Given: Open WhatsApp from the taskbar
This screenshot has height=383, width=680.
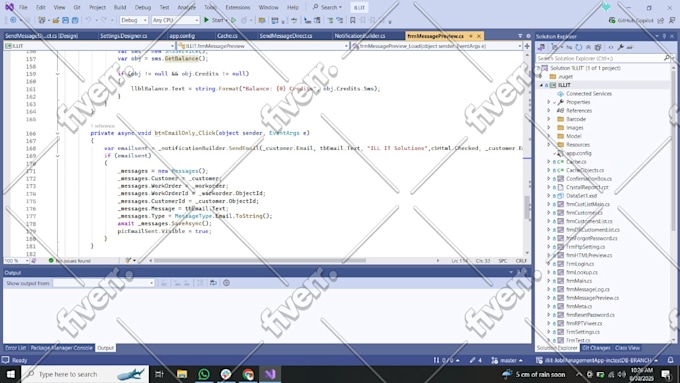Looking at the screenshot, I should pos(203,374).
